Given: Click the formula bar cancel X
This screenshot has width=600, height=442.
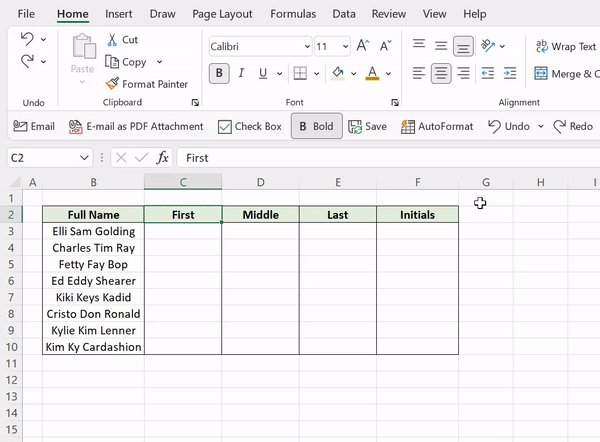Looking at the screenshot, I should (121, 158).
